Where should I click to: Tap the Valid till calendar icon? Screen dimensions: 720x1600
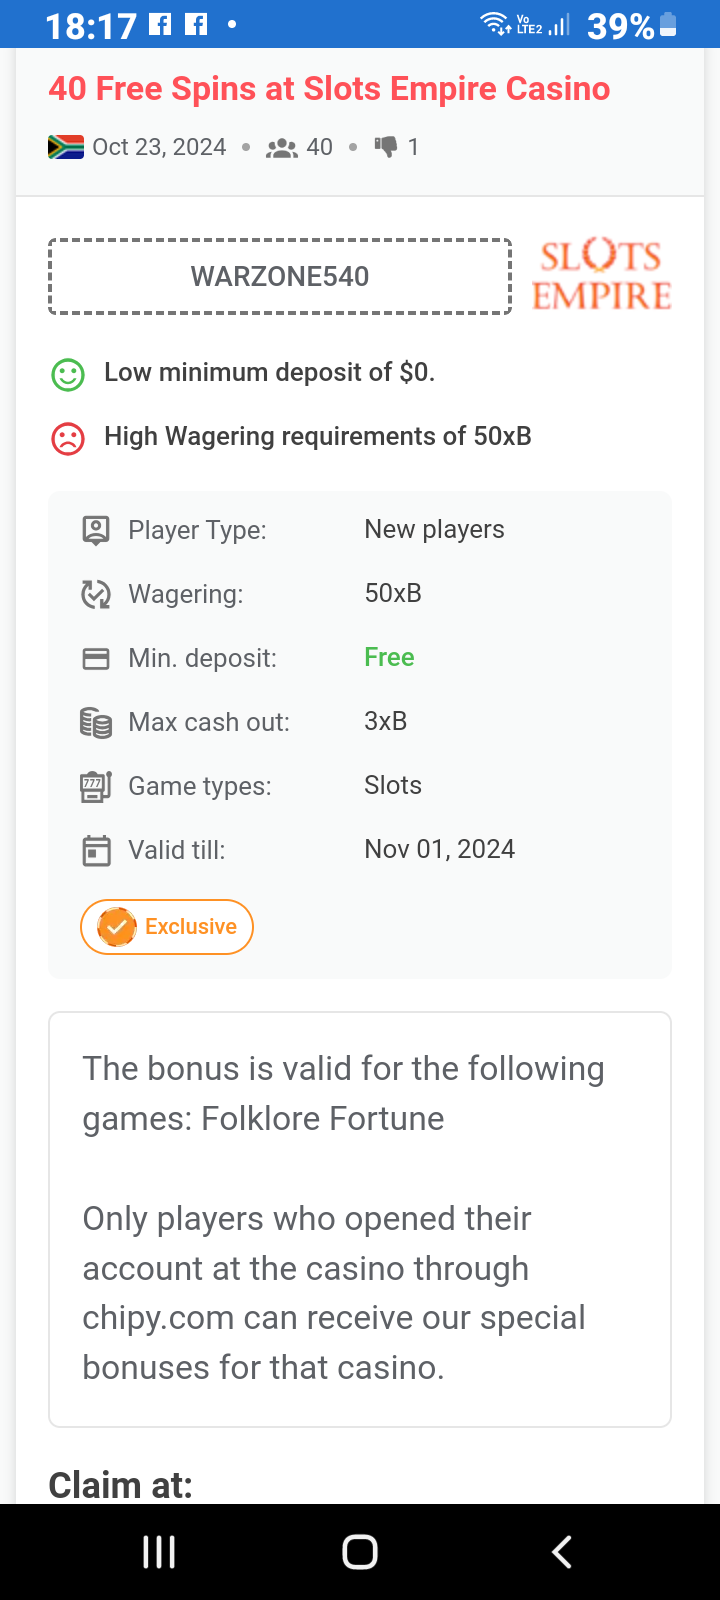tap(96, 851)
